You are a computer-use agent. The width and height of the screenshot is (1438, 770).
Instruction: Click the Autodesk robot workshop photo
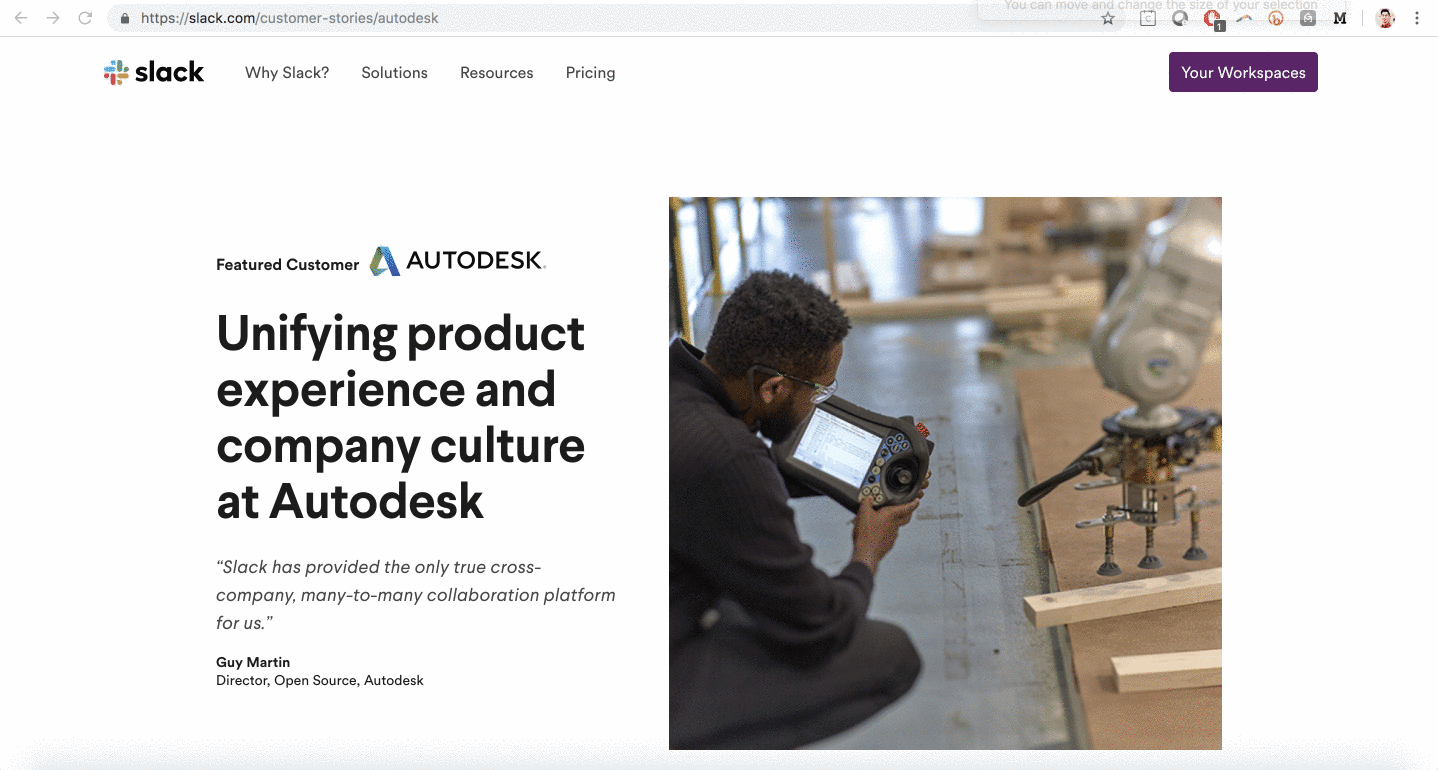pyautogui.click(x=945, y=473)
